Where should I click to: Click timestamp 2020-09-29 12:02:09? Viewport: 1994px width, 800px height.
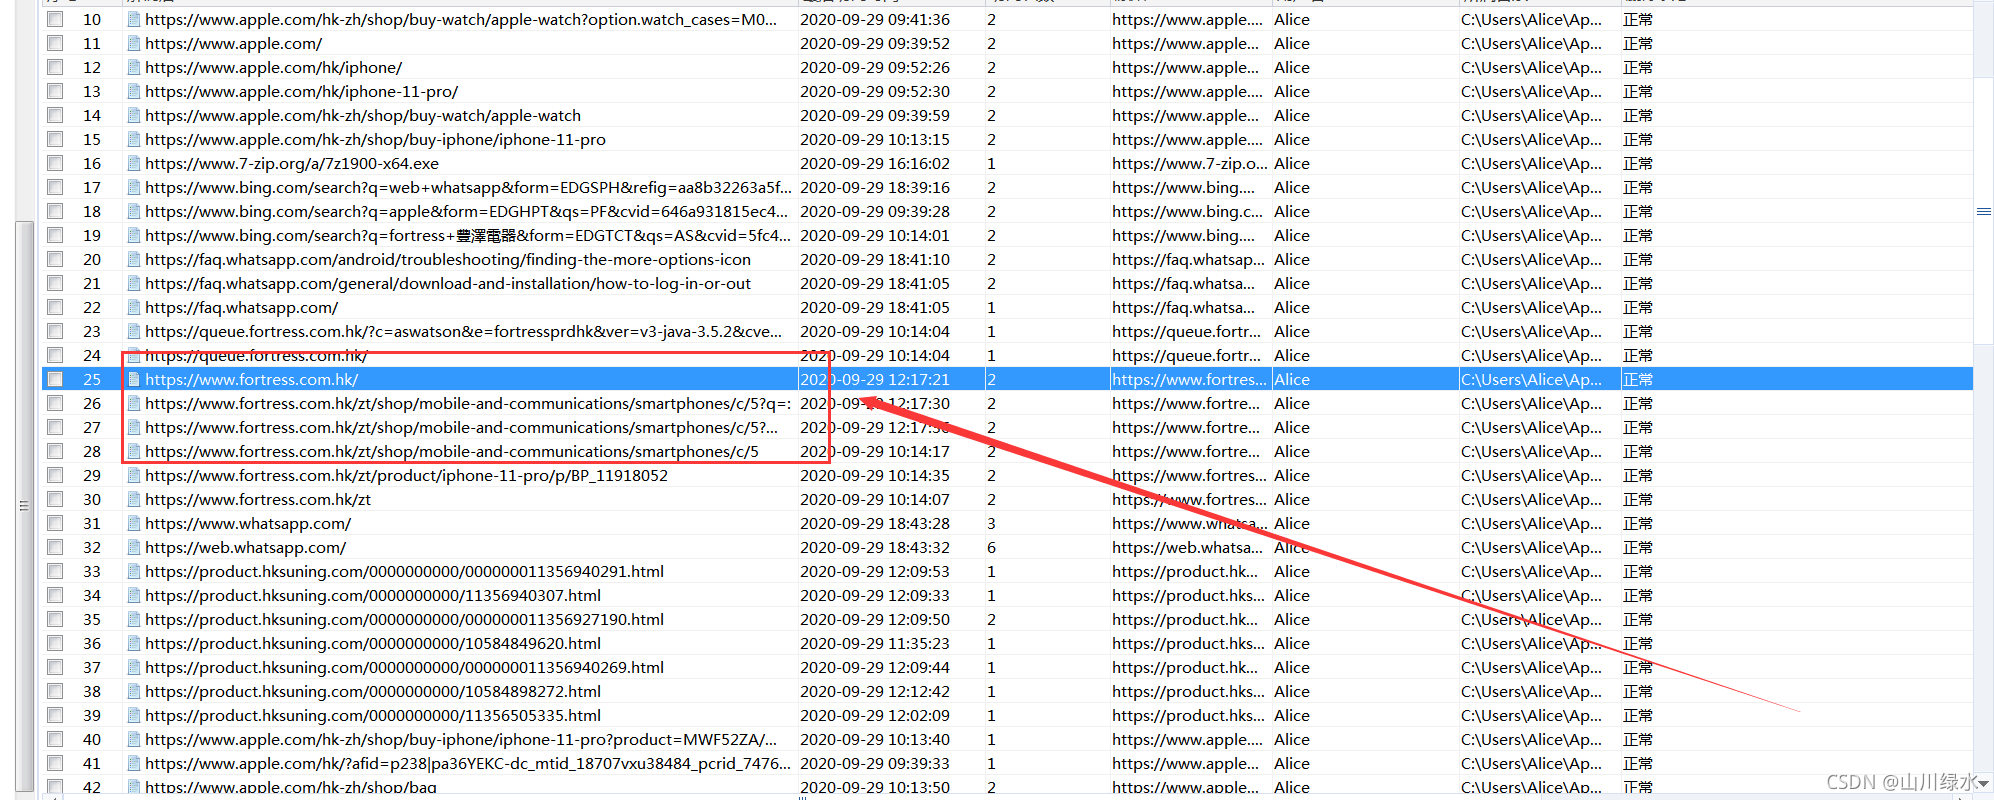coord(875,715)
